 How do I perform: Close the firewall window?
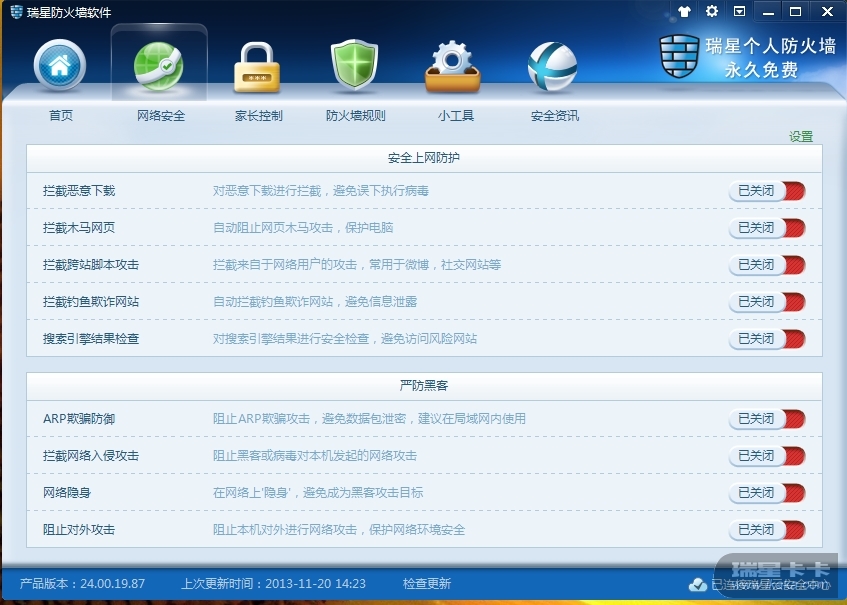(x=827, y=11)
